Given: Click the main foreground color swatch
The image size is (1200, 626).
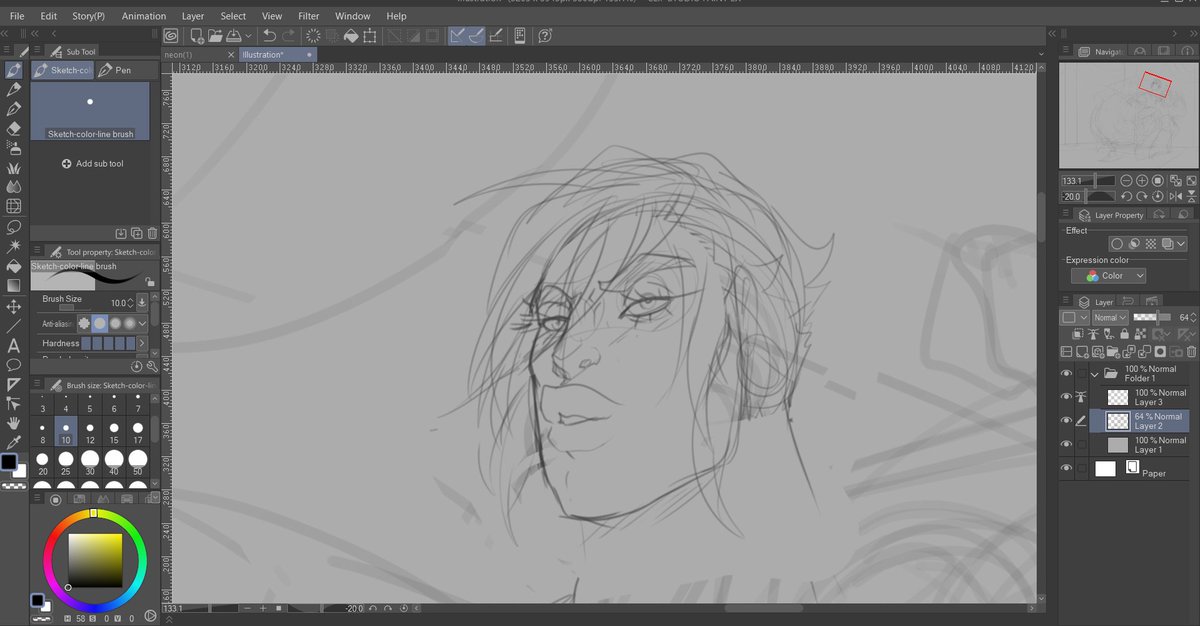Looking at the screenshot, I should pyautogui.click(x=9, y=462).
